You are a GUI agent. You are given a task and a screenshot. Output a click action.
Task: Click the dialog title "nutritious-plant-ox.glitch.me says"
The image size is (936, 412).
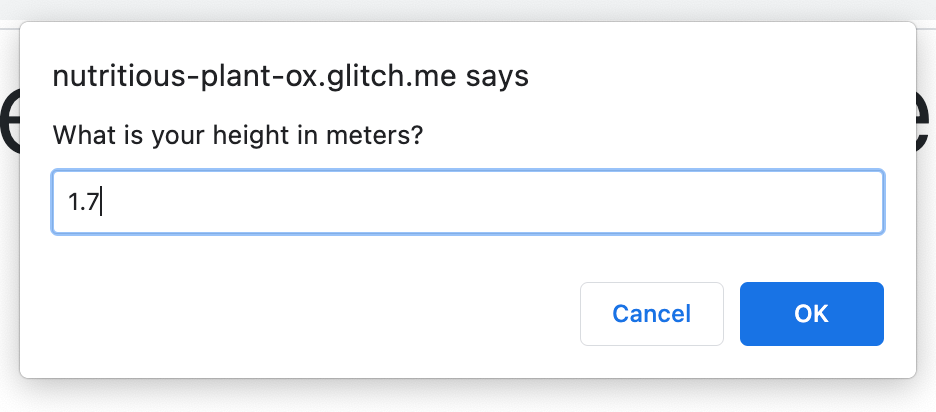tap(290, 77)
